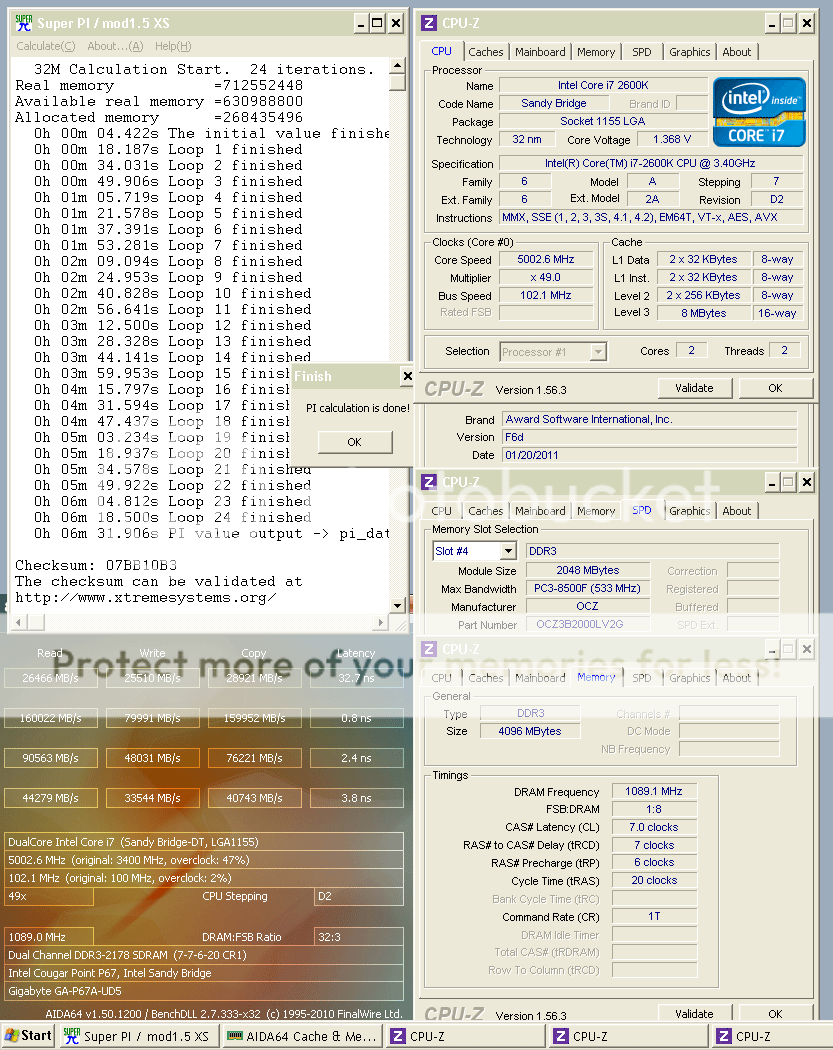Open the Mainboard tab in the bottom Memory CPU-Z window

tap(540, 678)
